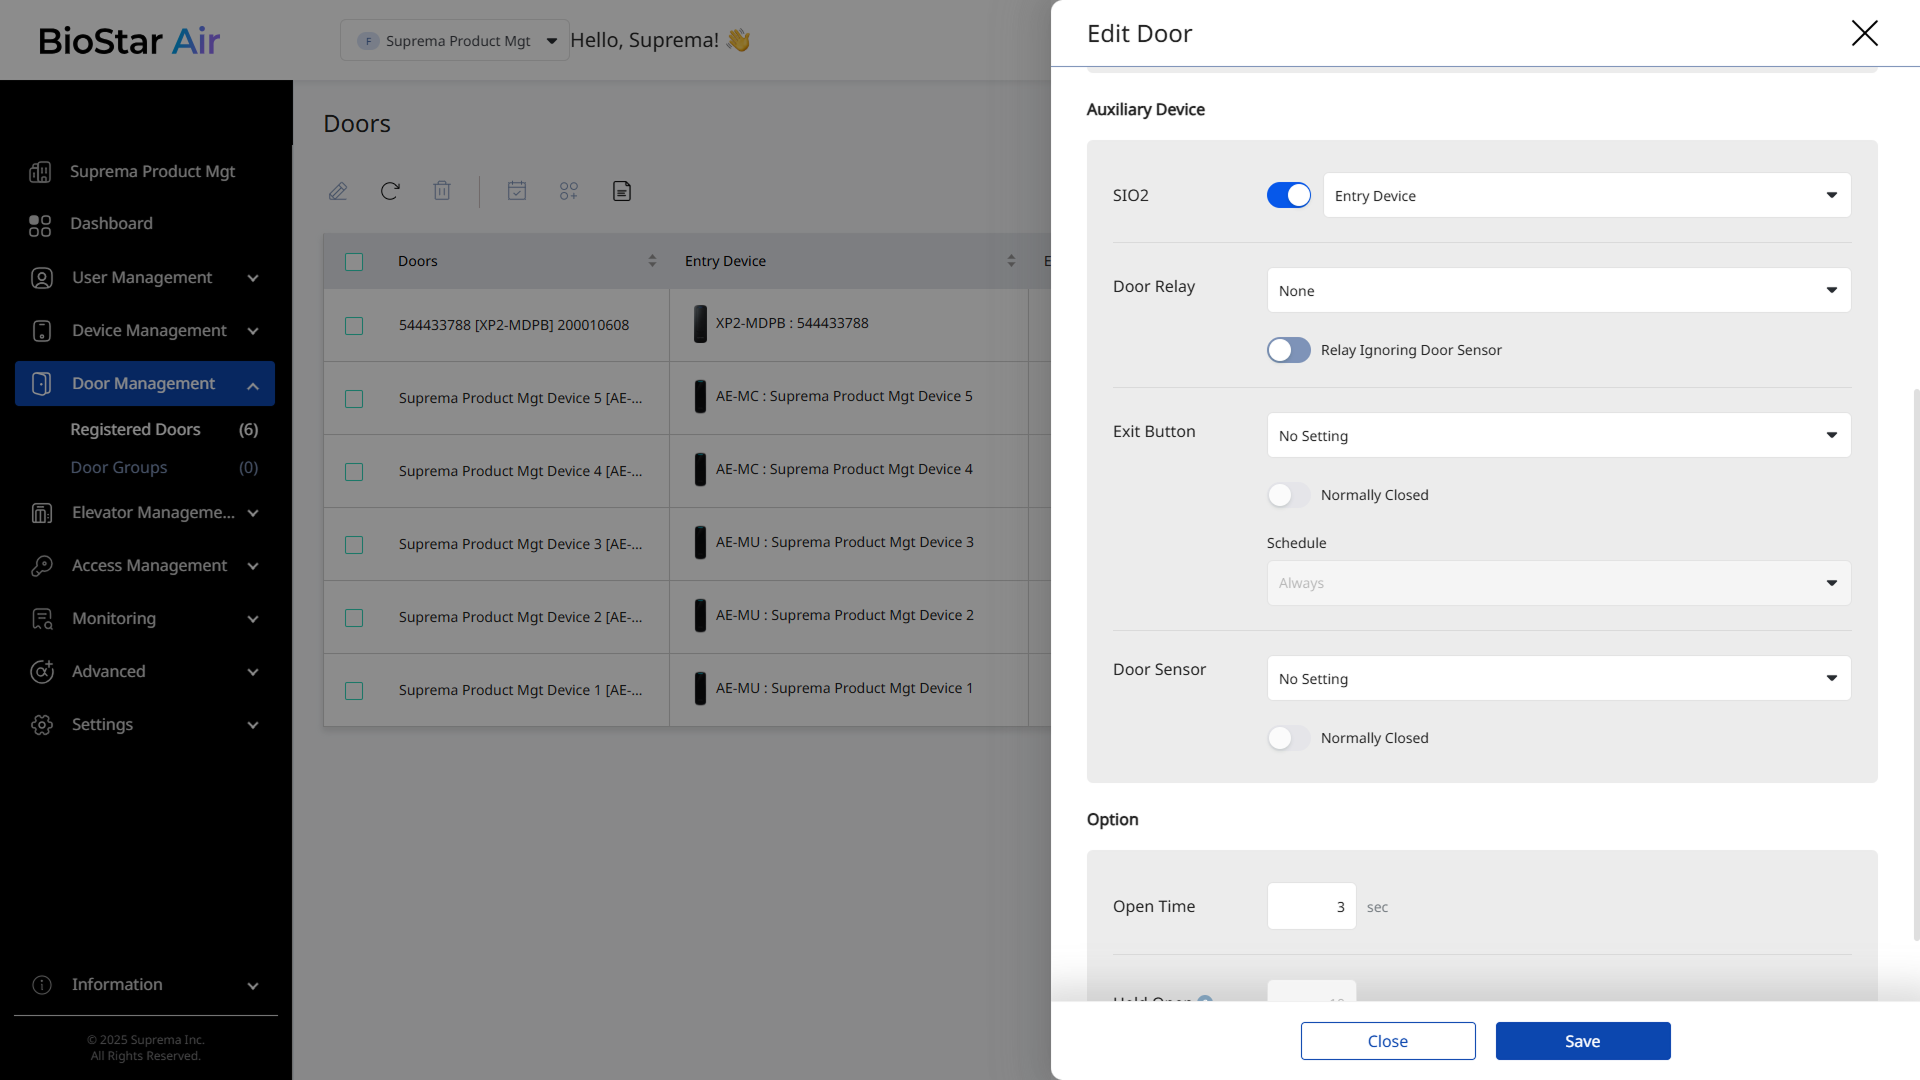Click the Monitoring icon in sidebar
This screenshot has width=1920, height=1080.
coord(42,619)
